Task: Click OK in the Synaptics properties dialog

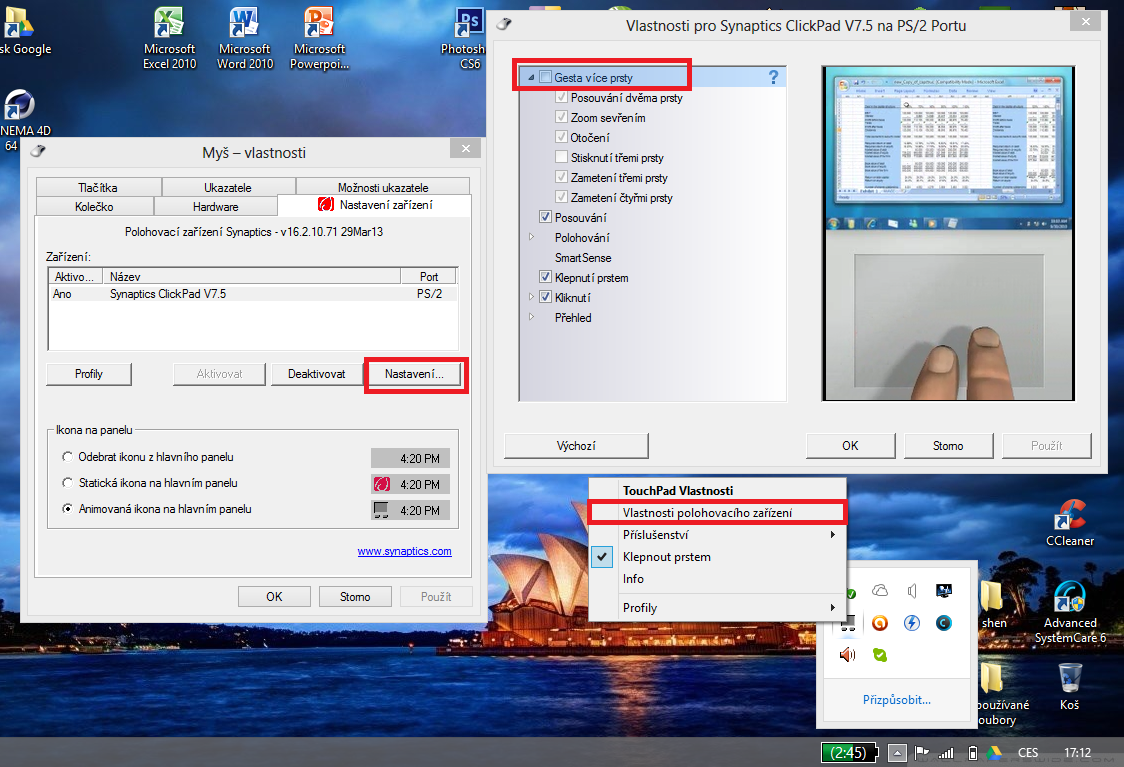Action: 850,446
